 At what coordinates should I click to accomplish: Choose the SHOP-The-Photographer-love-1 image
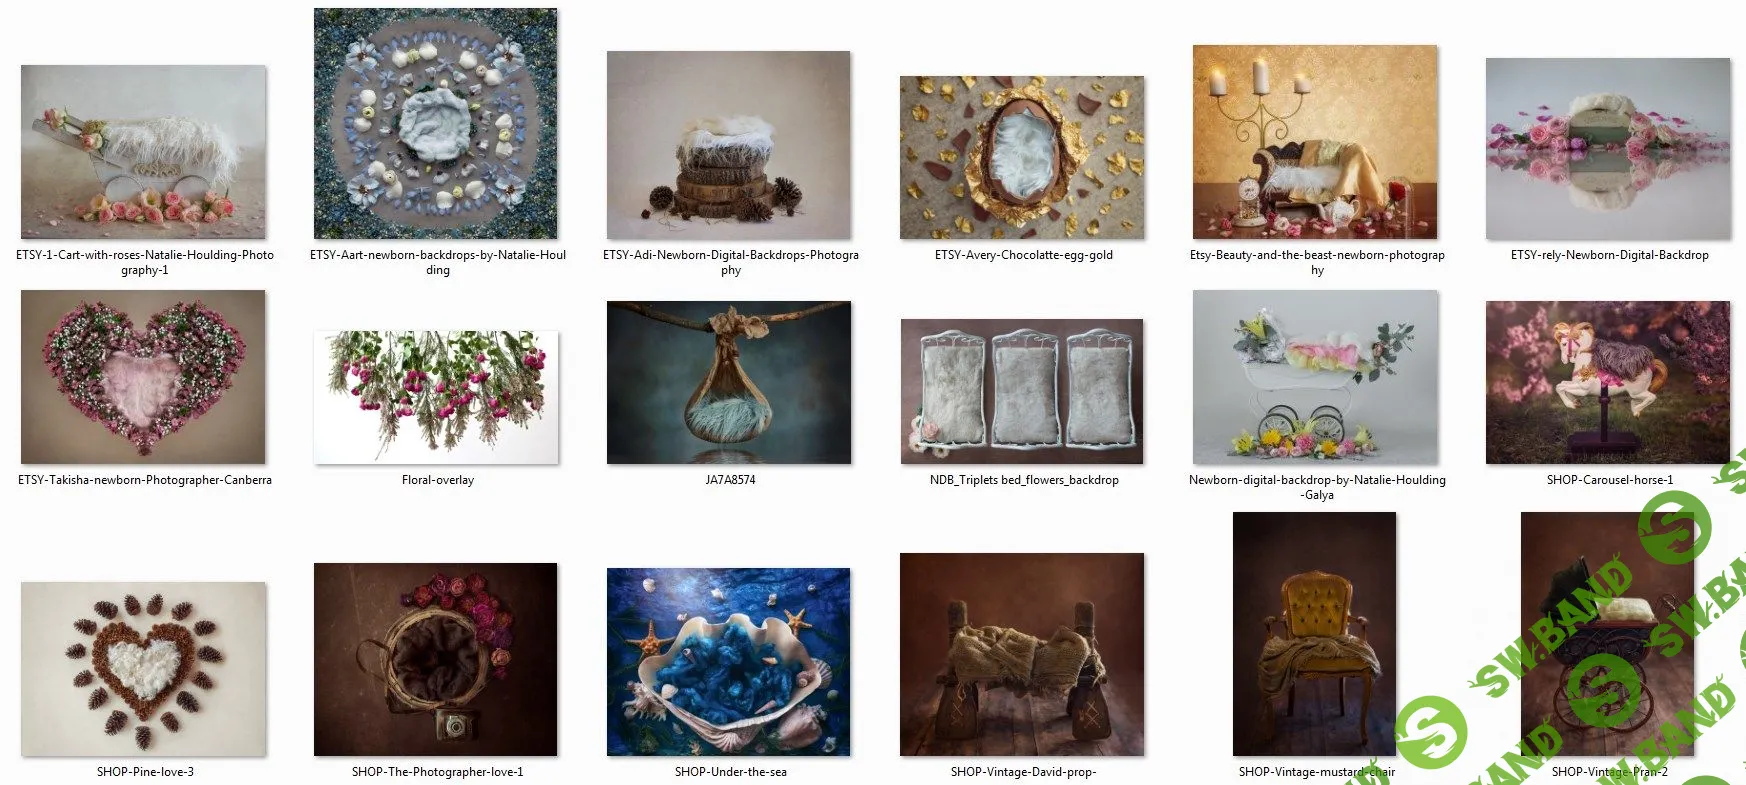click(x=436, y=659)
